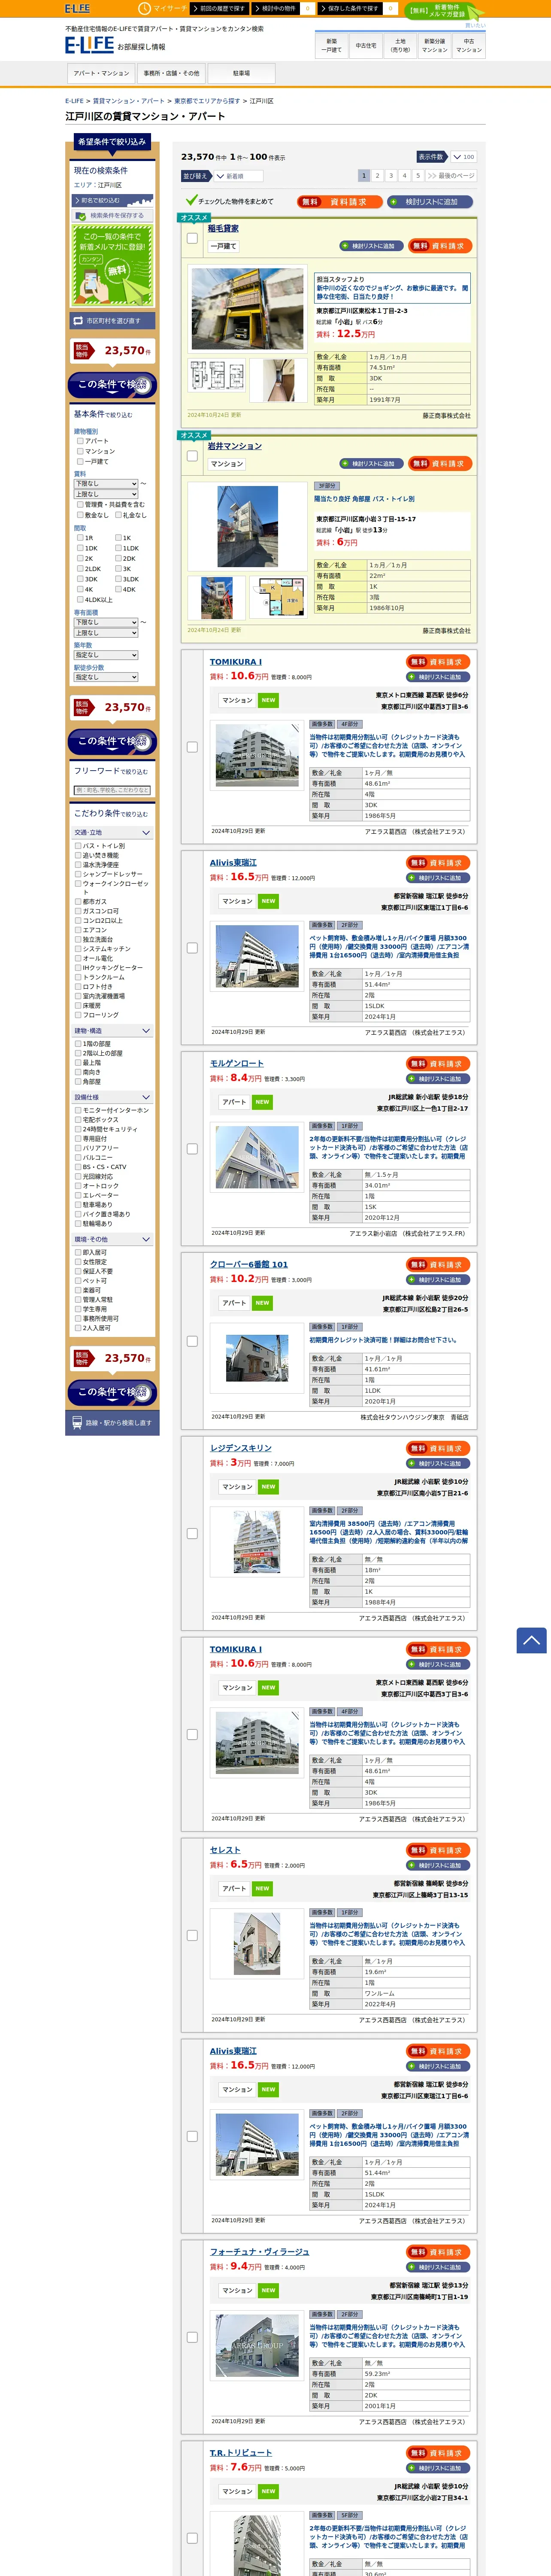Screen dimensions: 551x2576
Task: Open 事務所・店舗・その他 tab
Action: [172, 73]
